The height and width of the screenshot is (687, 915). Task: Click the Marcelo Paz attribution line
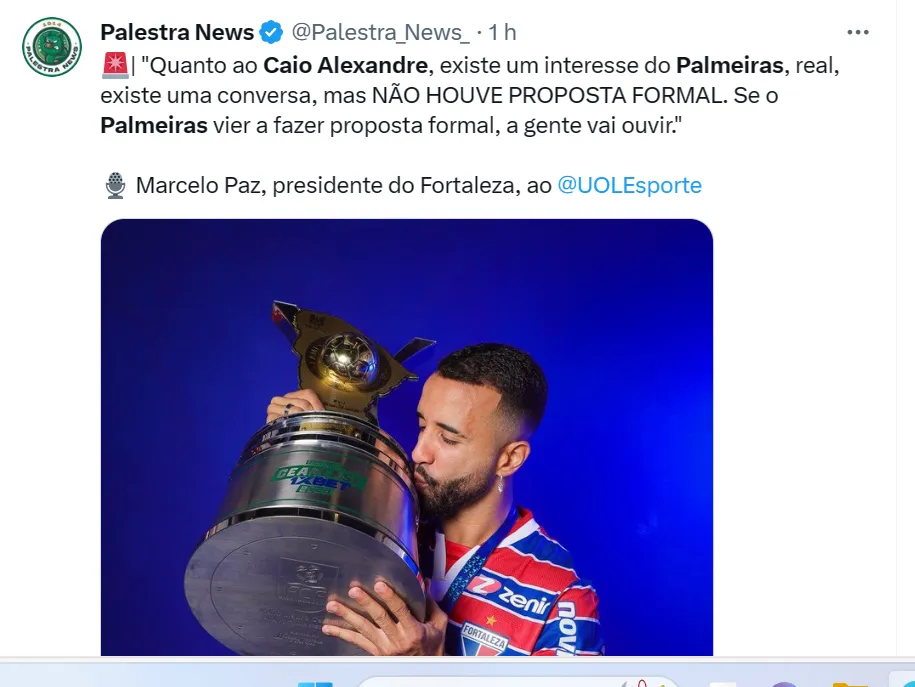click(x=403, y=185)
